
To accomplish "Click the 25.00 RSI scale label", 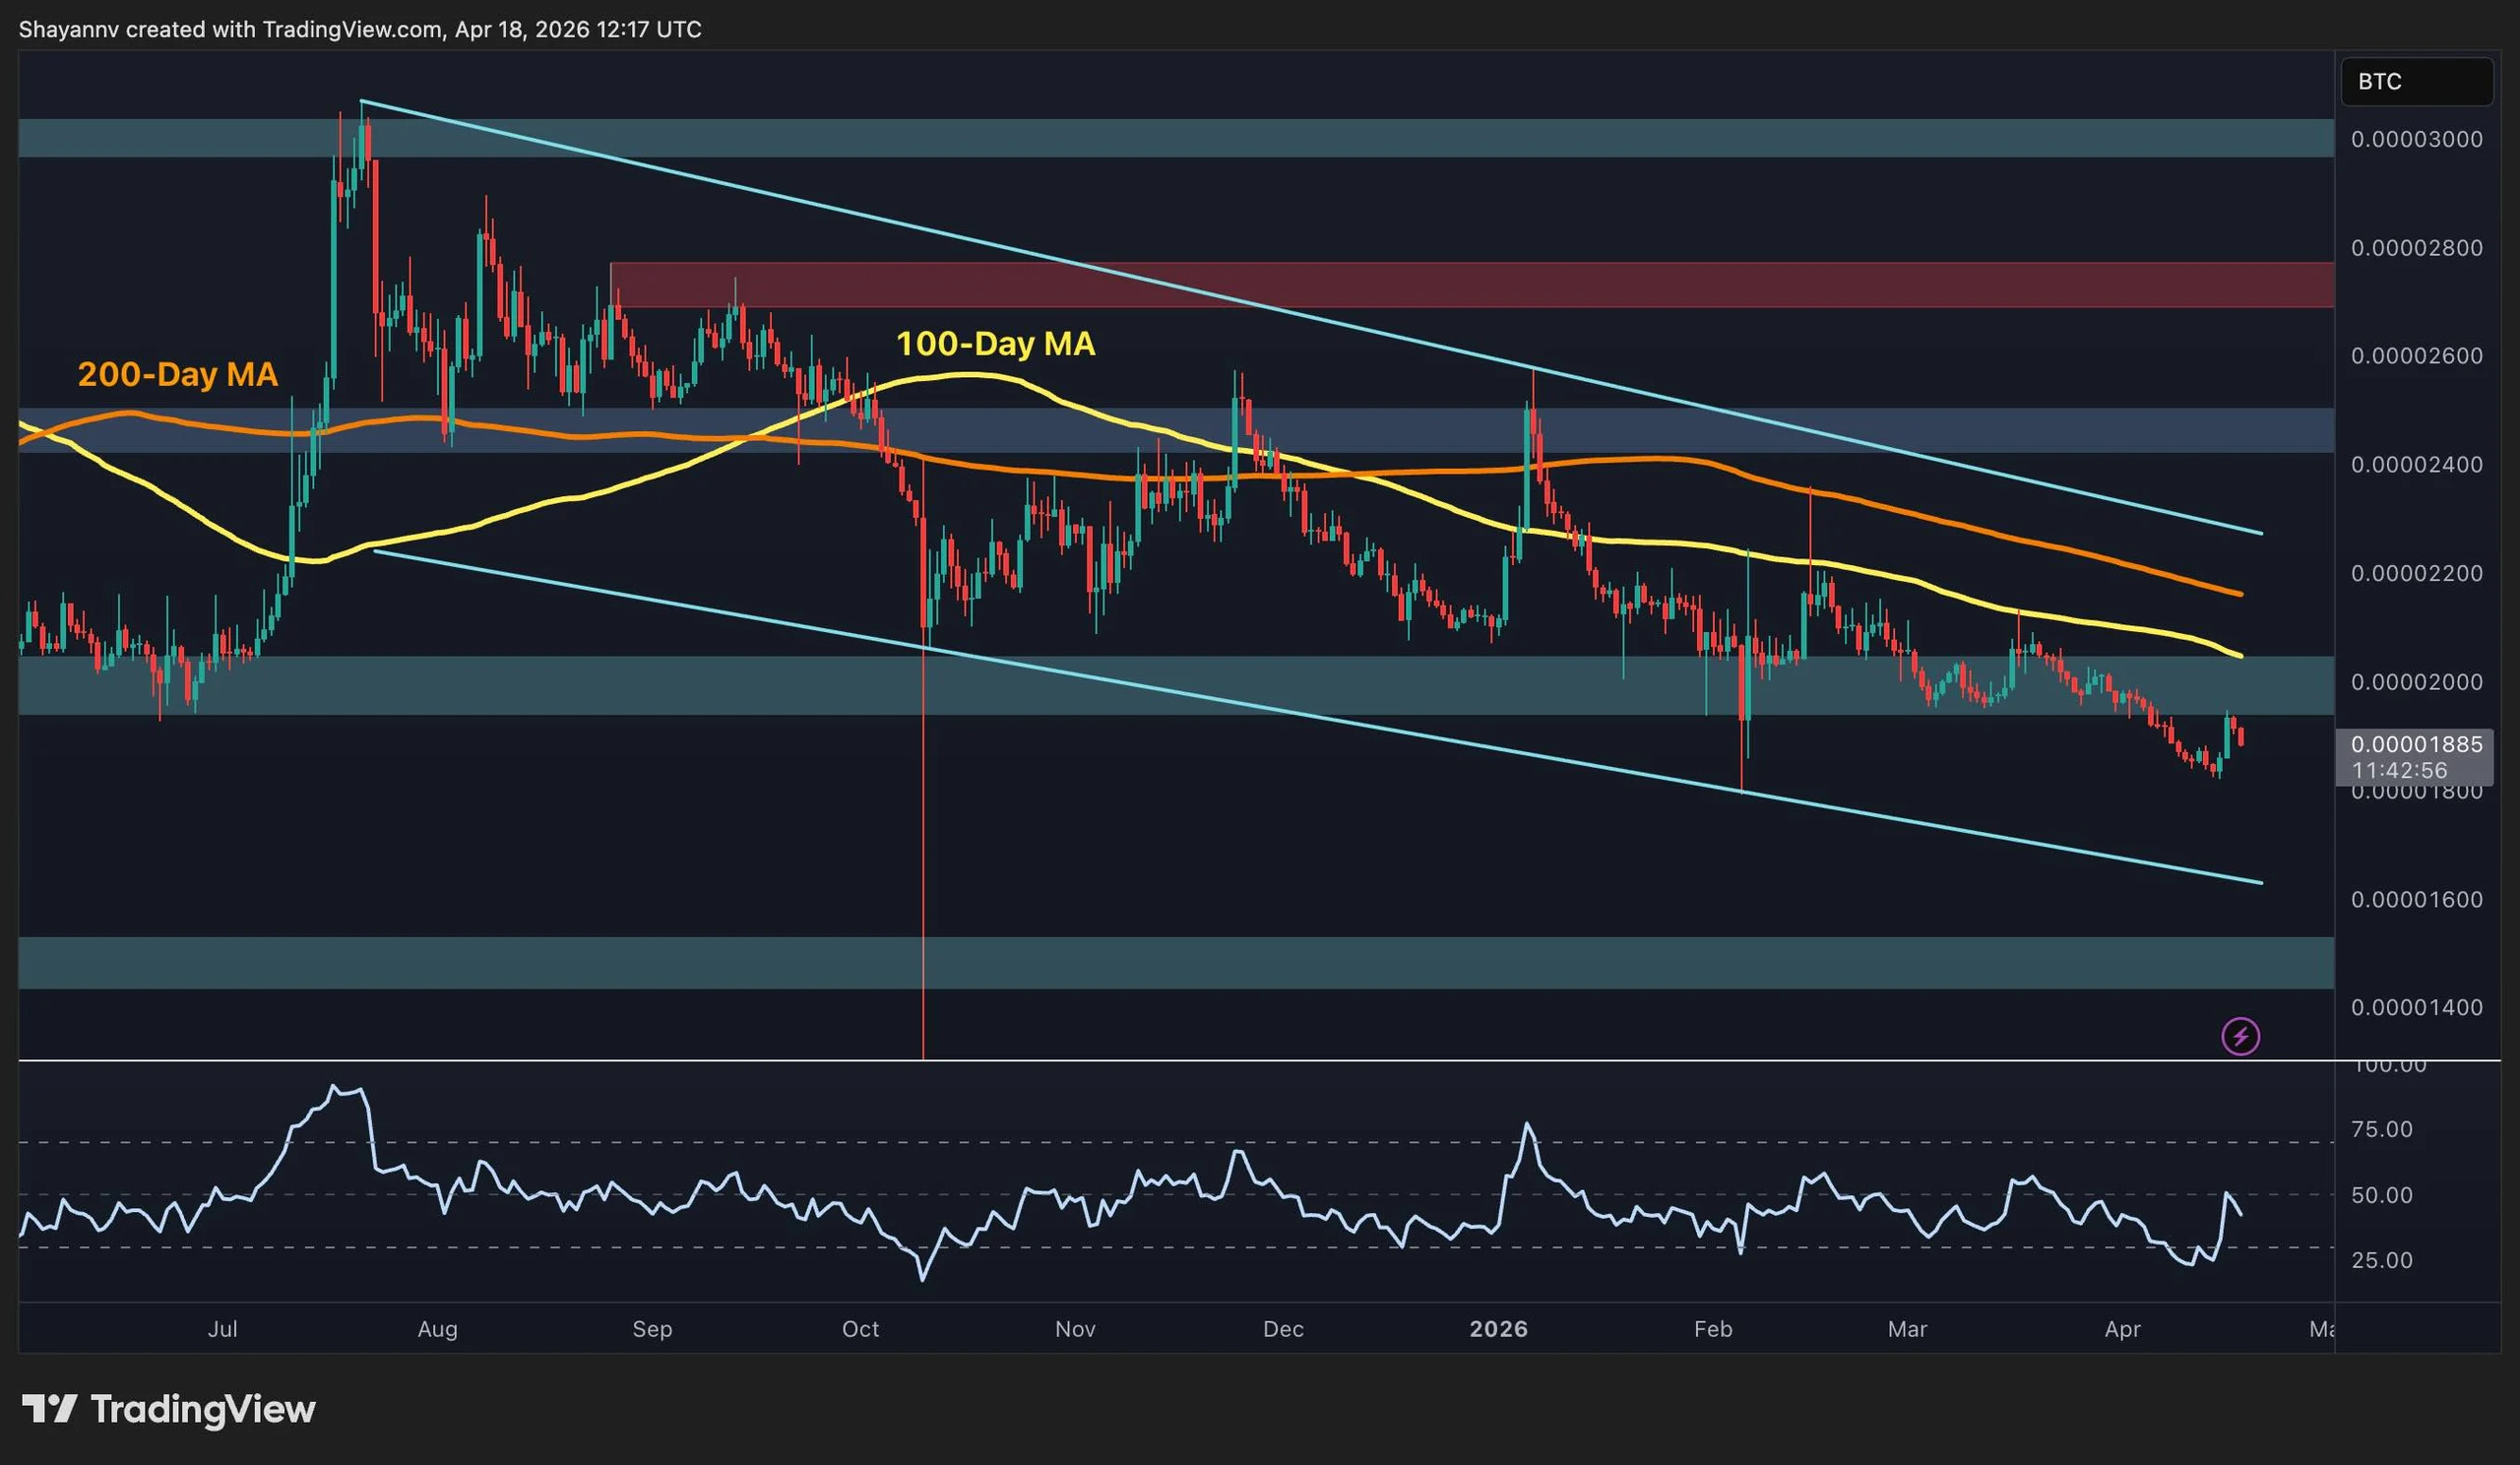I will click(2382, 1260).
